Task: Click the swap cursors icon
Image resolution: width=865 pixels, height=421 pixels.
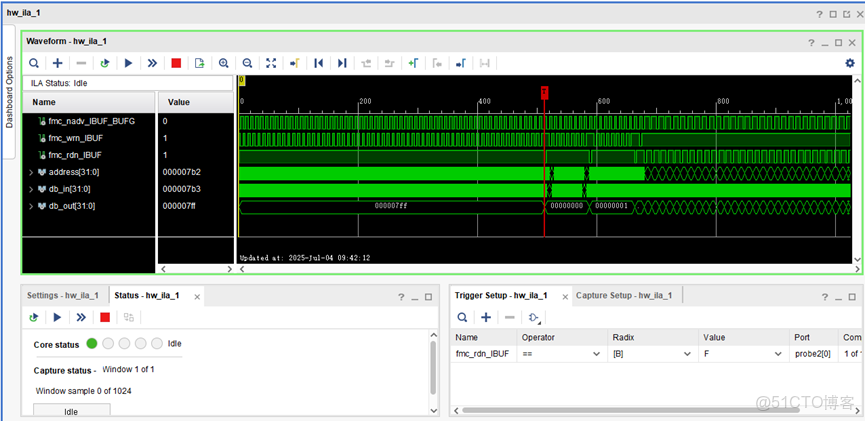Action: (484, 63)
